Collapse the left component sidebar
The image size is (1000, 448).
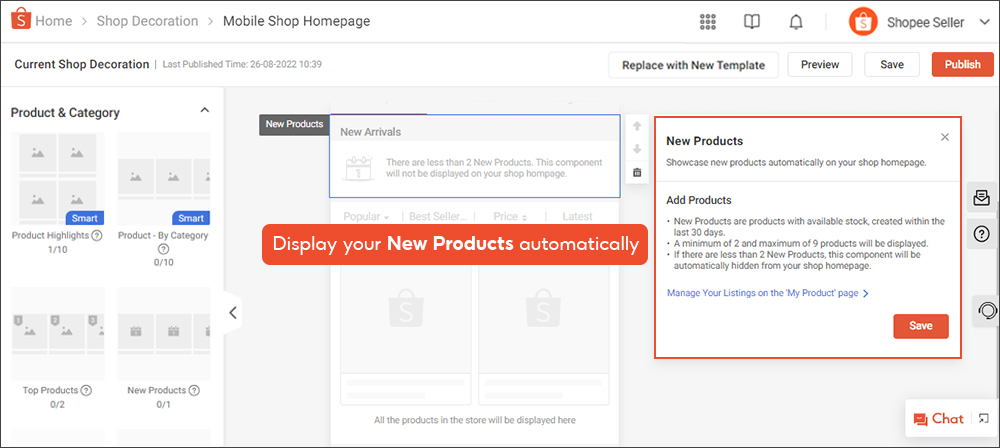pyautogui.click(x=232, y=312)
